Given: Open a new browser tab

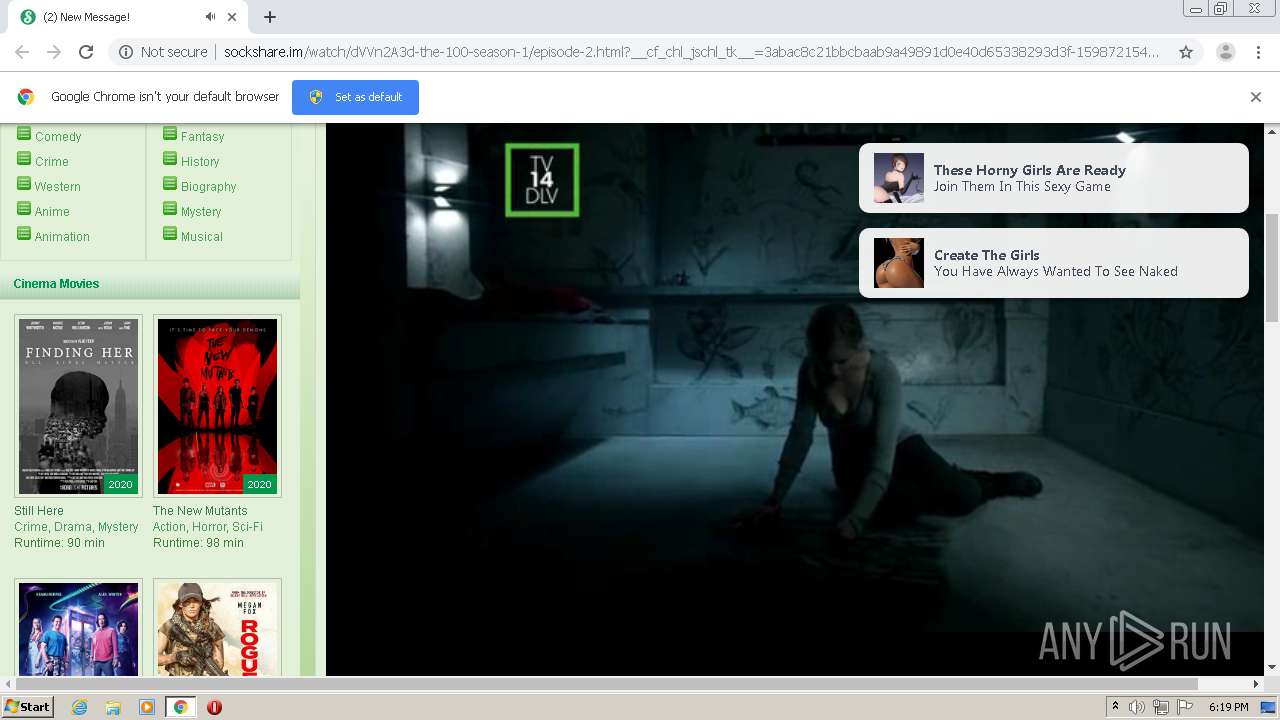Looking at the screenshot, I should coord(270,17).
